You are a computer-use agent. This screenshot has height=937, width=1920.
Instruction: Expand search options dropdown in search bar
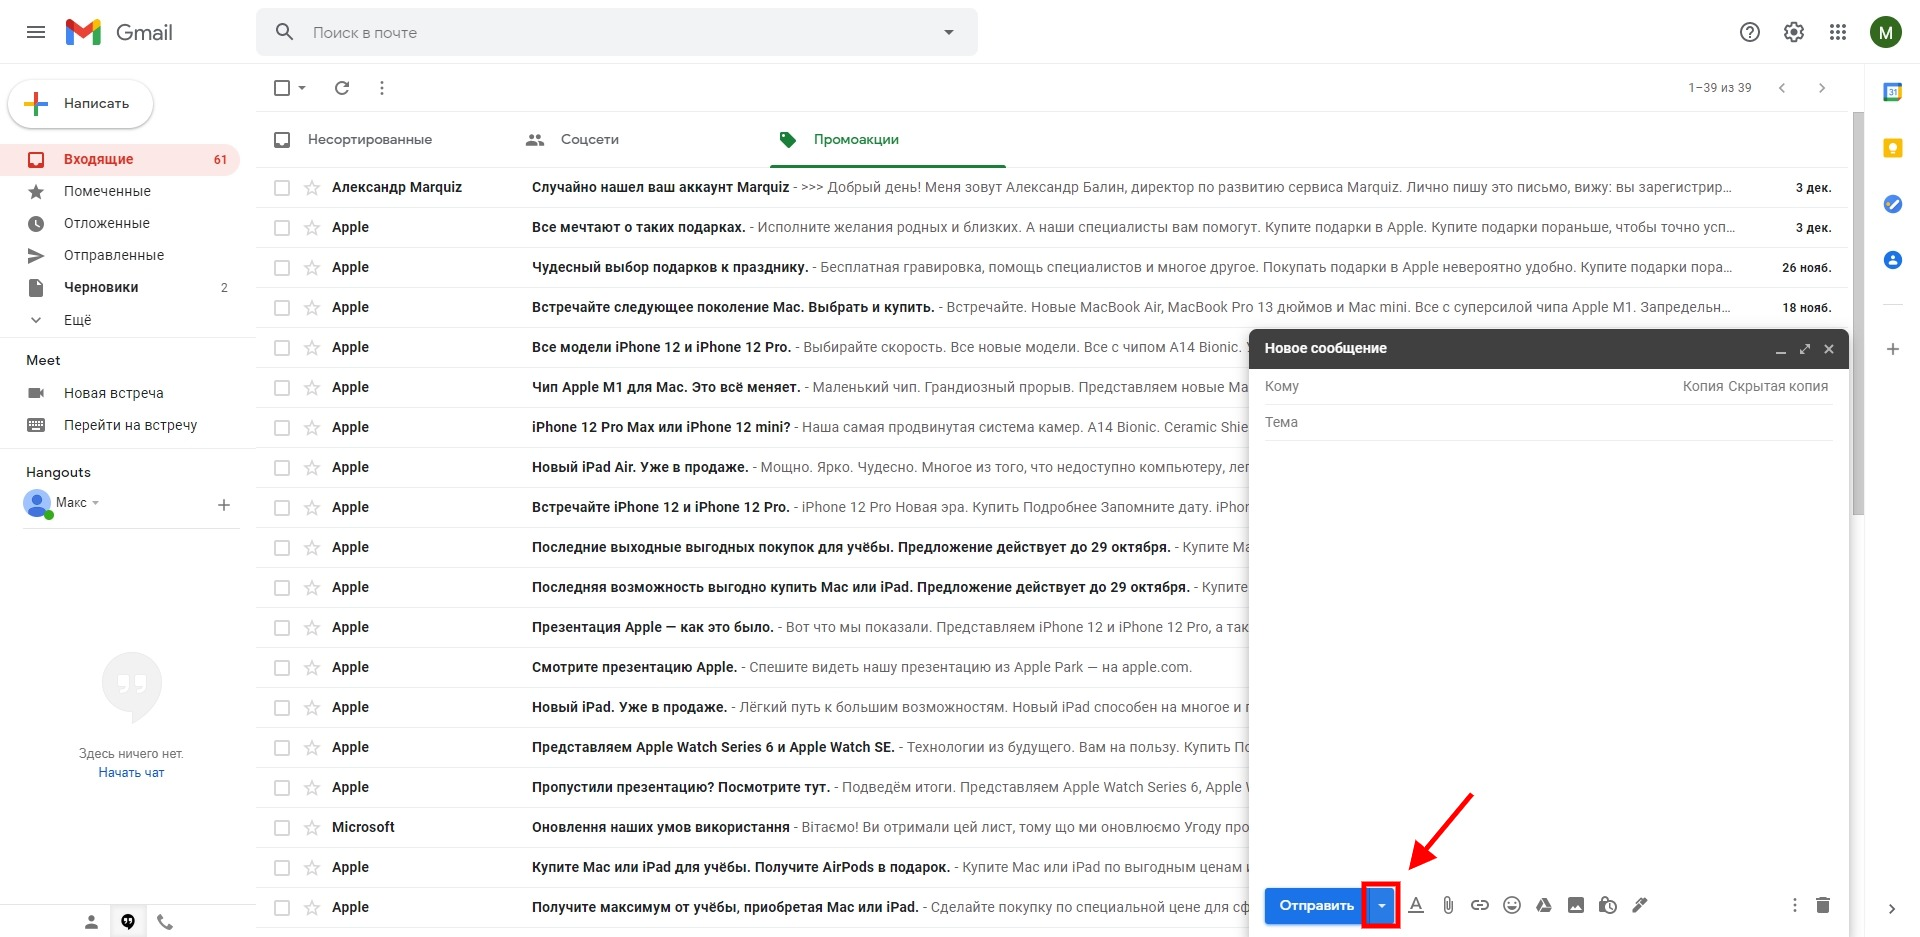click(949, 32)
